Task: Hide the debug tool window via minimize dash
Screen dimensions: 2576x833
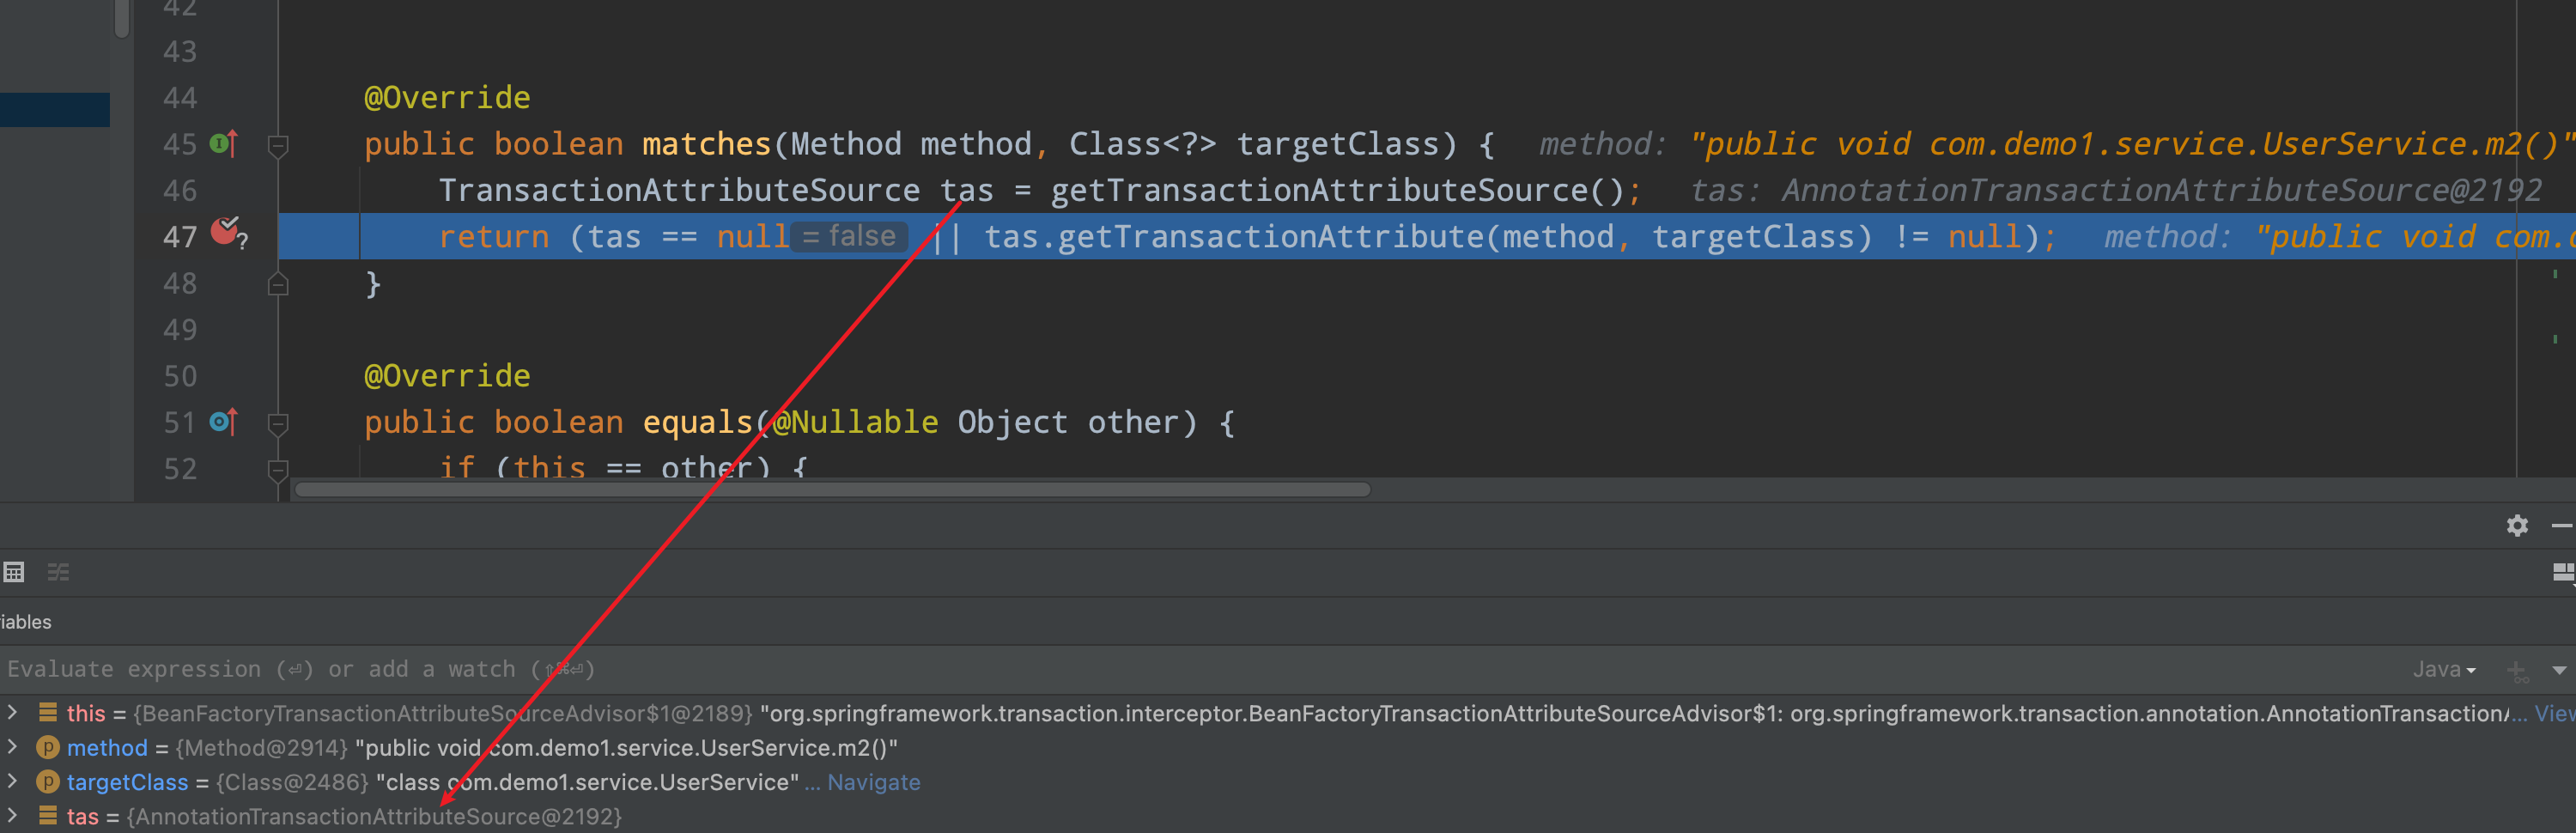Action: pyautogui.click(x=2561, y=525)
